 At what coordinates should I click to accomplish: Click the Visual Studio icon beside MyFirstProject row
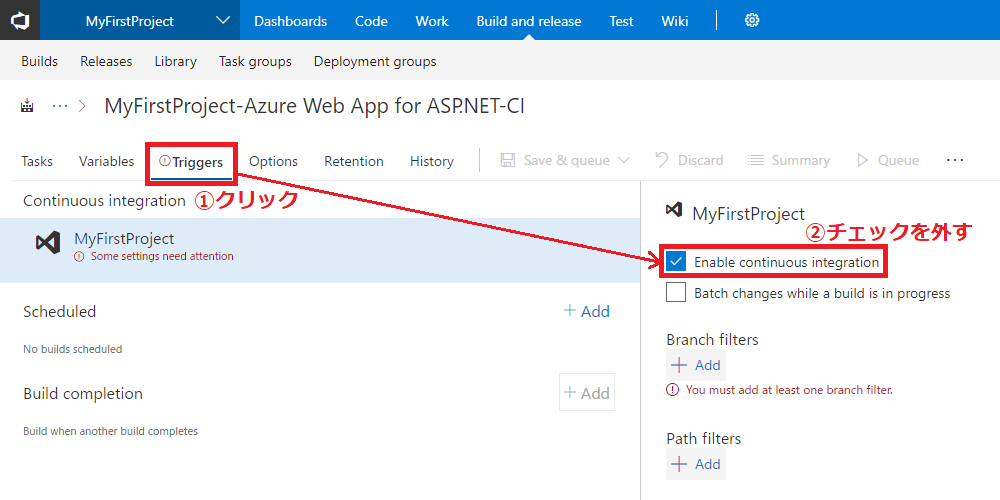pos(48,242)
